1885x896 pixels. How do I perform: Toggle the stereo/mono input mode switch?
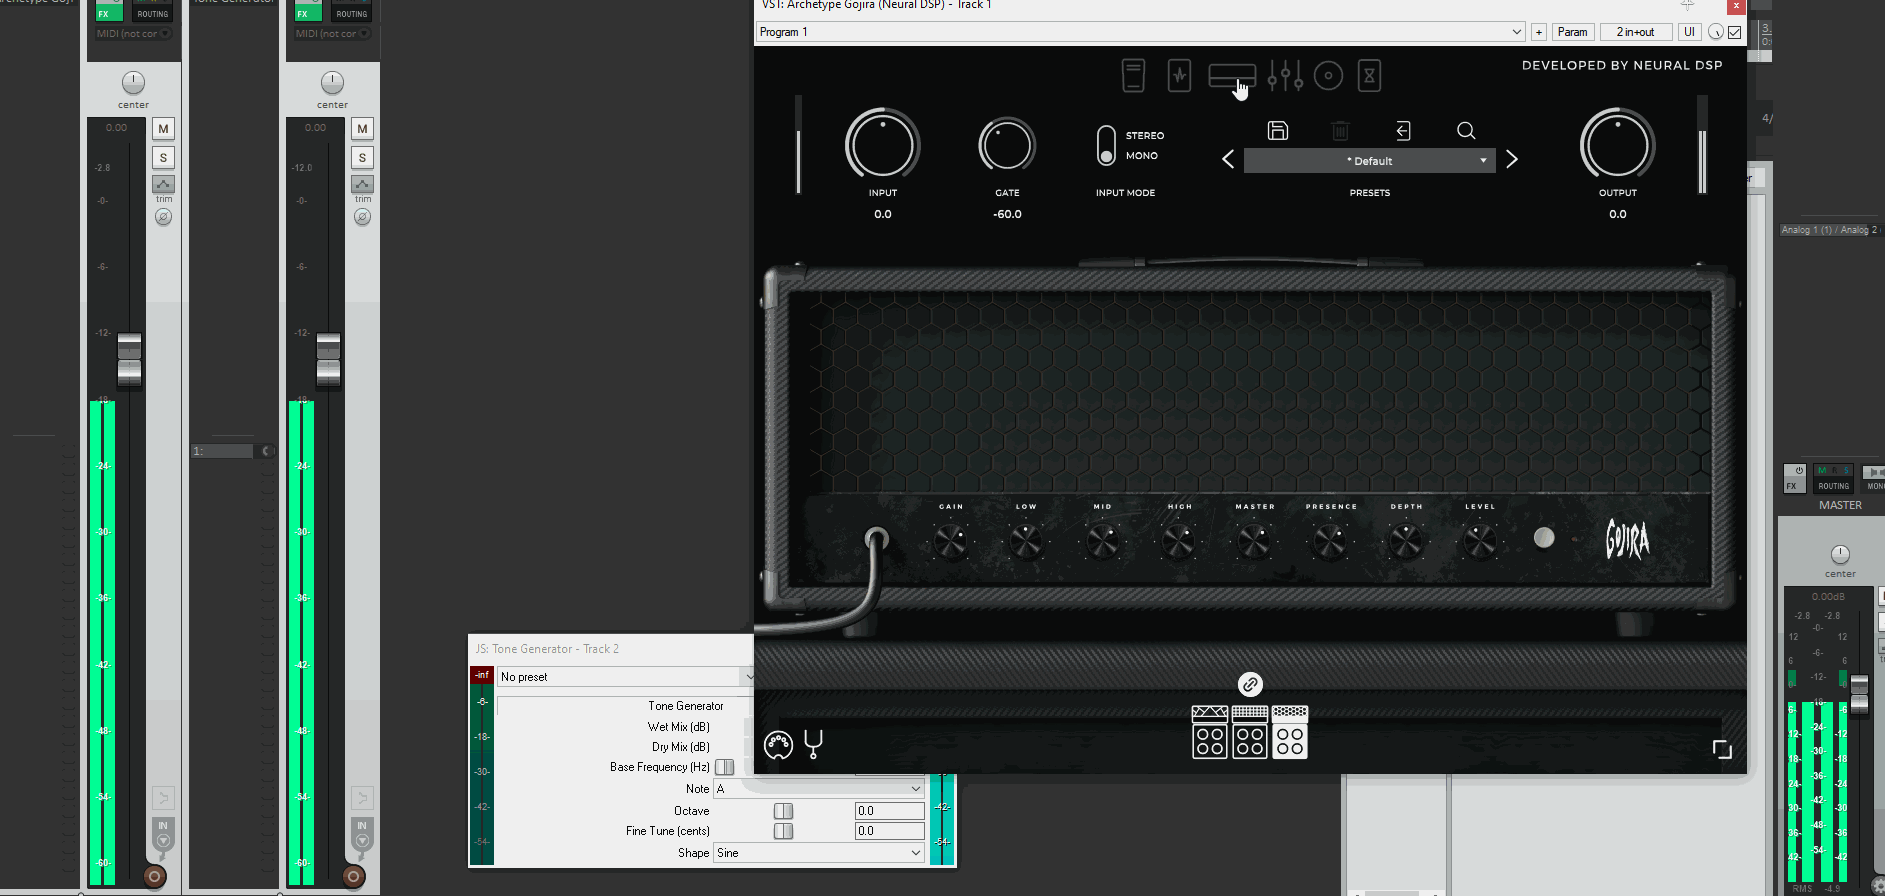coord(1106,146)
